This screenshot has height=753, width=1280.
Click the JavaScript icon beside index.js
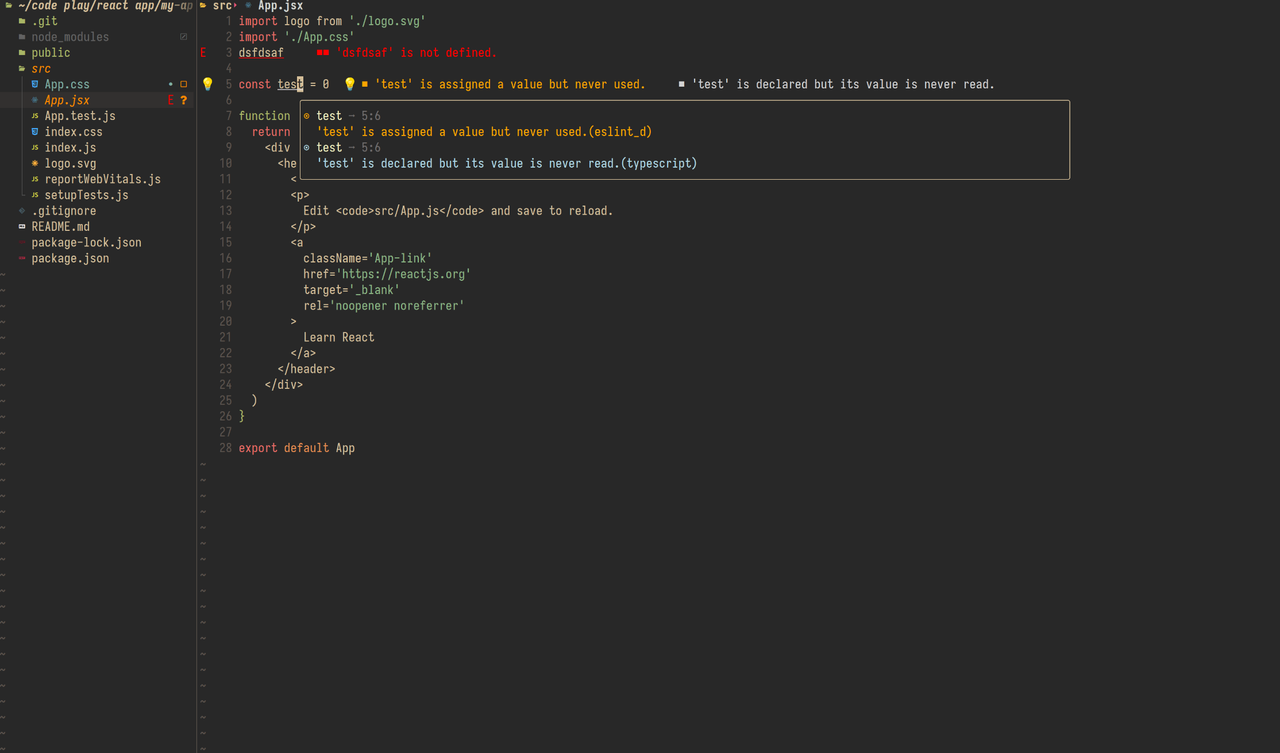[x=35, y=147]
